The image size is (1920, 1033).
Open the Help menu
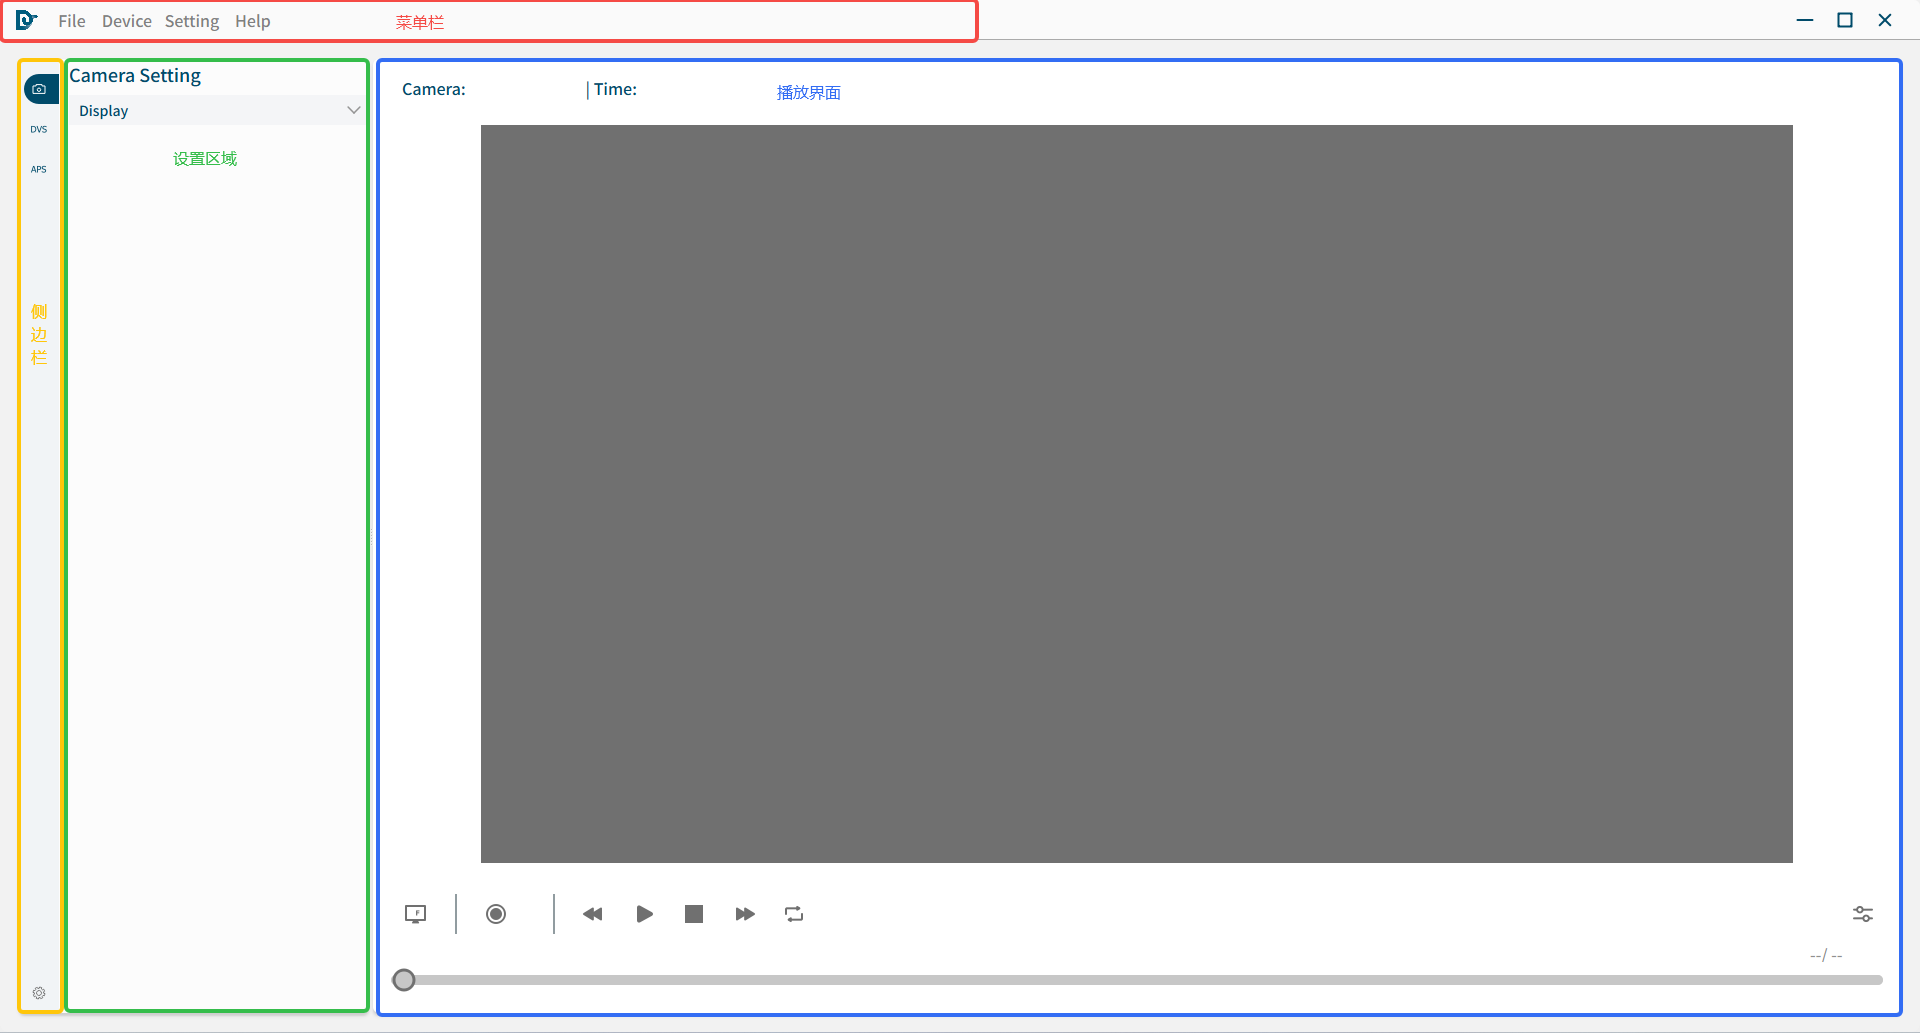[x=253, y=21]
